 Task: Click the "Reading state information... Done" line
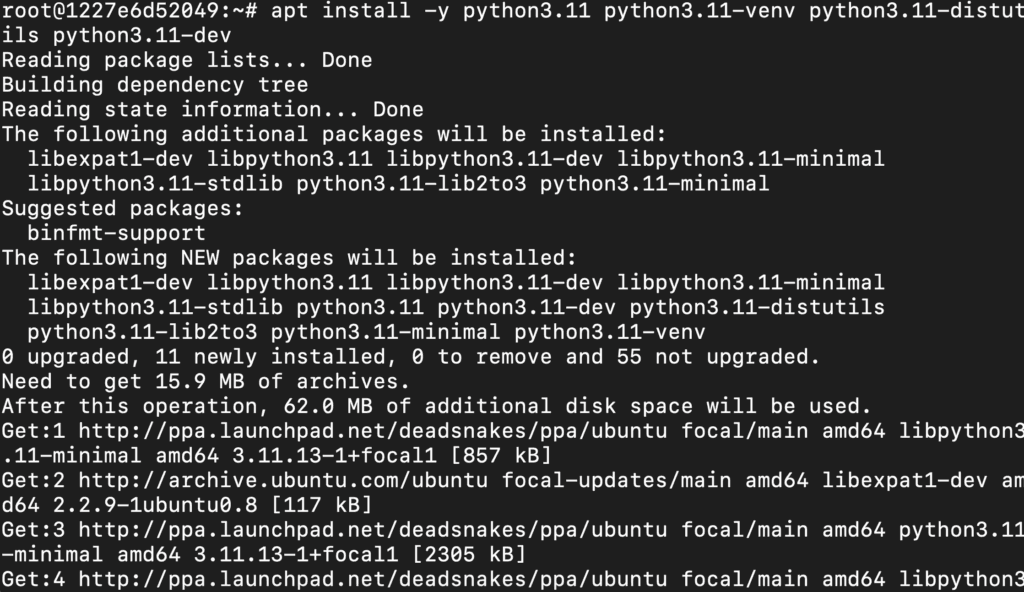coord(212,110)
